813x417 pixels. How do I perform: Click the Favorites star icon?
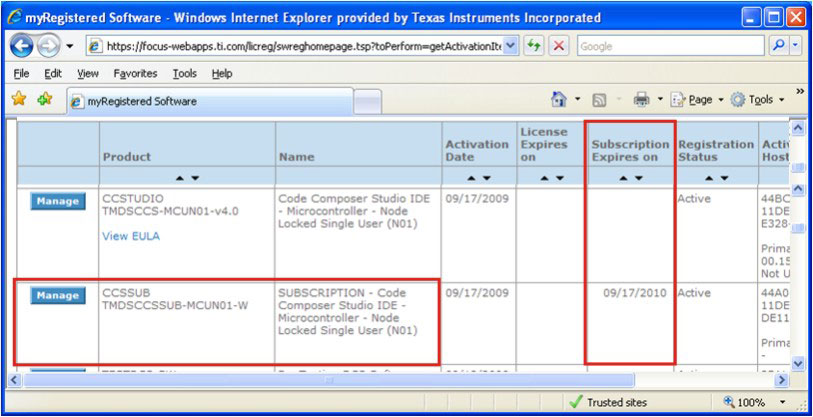pos(18,100)
